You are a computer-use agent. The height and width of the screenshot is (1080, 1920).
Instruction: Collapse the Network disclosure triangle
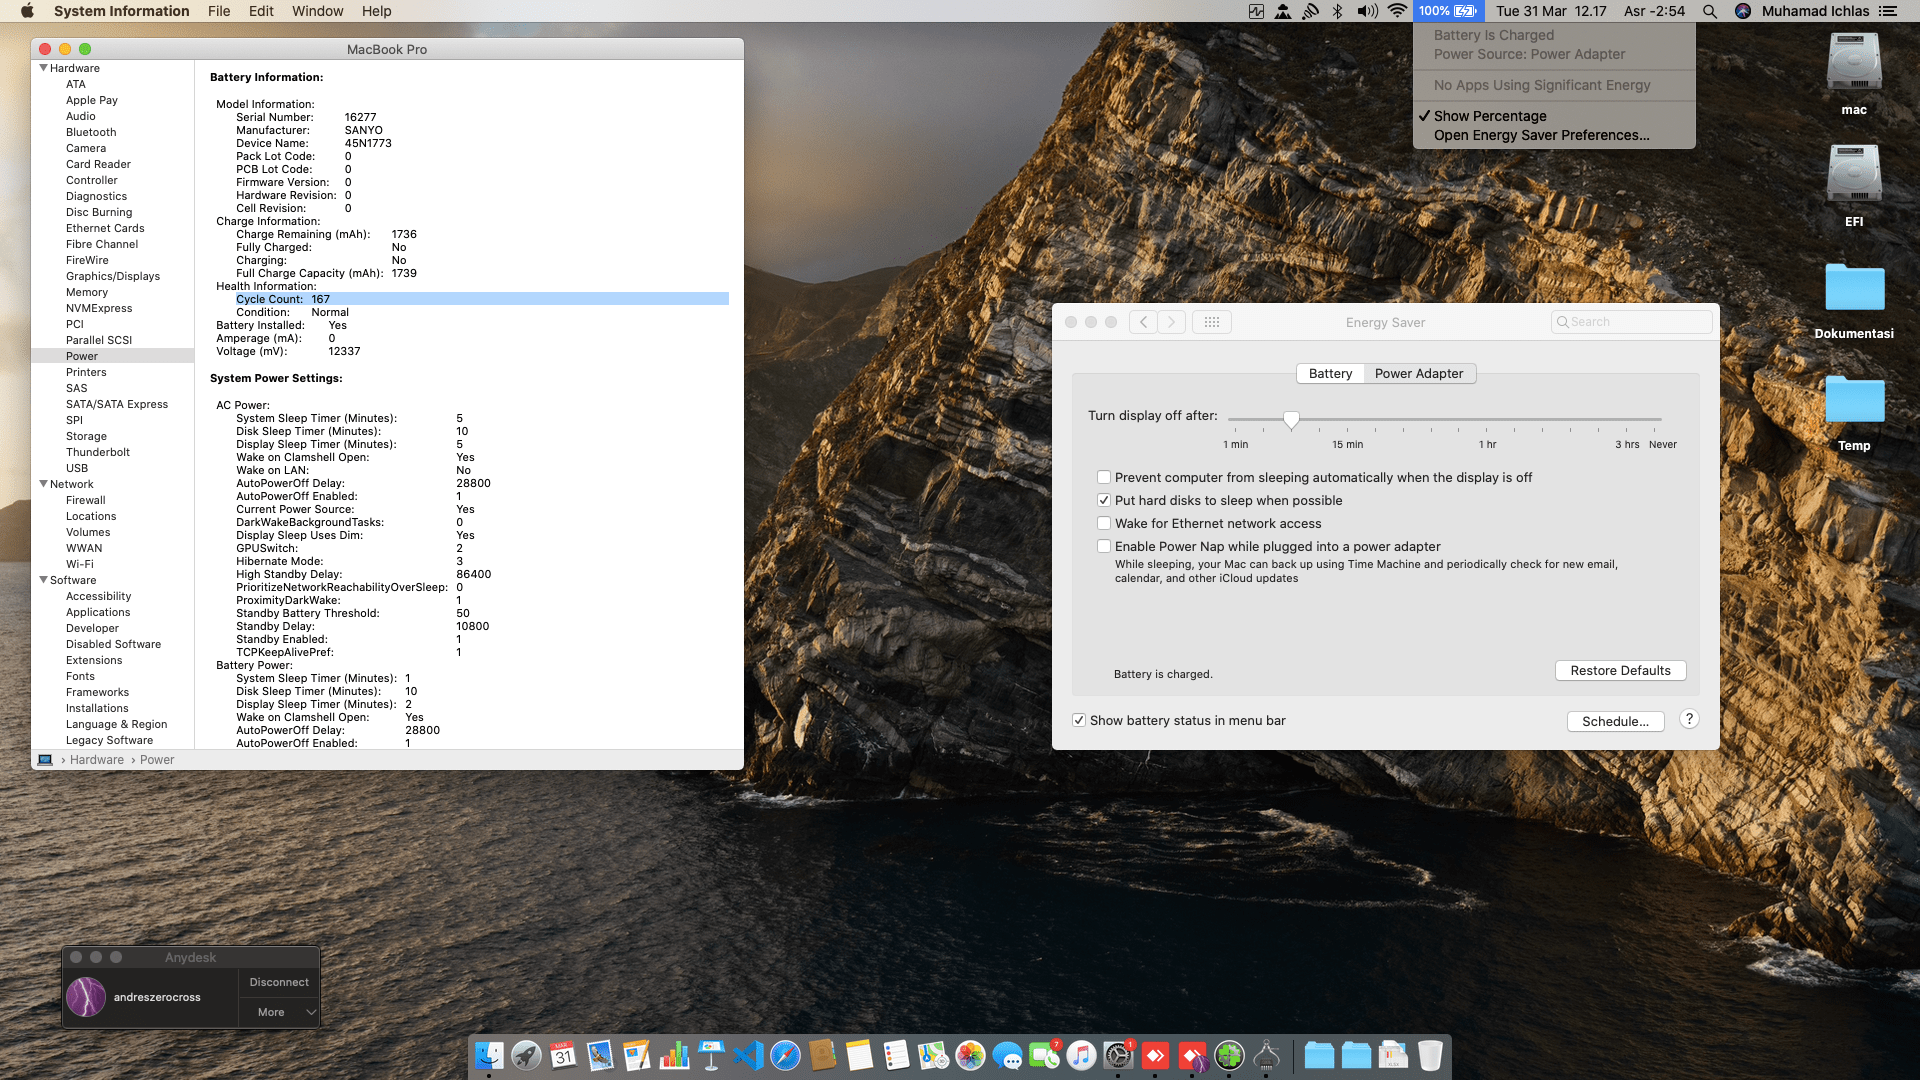[x=43, y=484]
